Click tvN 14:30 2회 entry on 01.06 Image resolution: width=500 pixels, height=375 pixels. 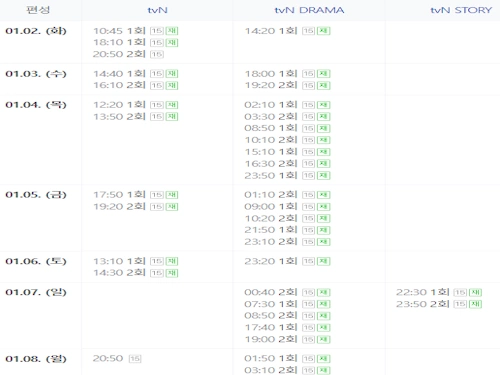[136, 273]
